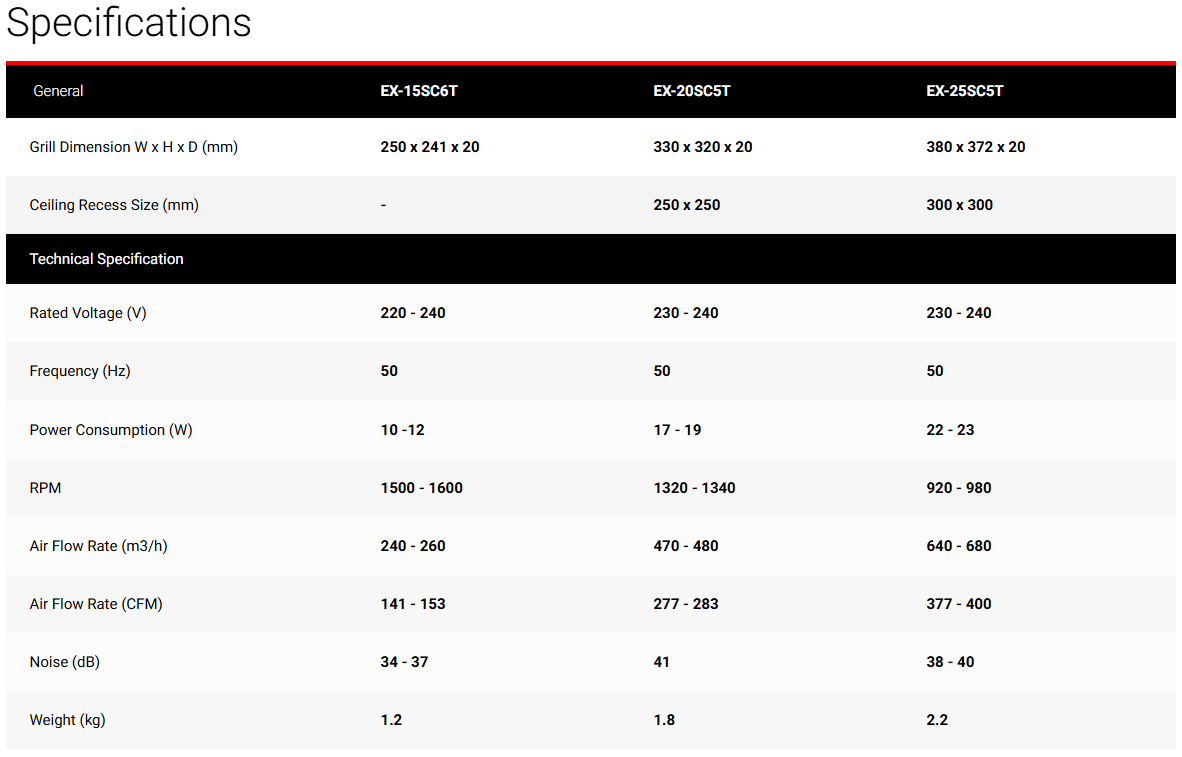Click the 250 x 241 x 20 grill dimension value
The height and width of the screenshot is (757, 1182).
pyautogui.click(x=430, y=147)
